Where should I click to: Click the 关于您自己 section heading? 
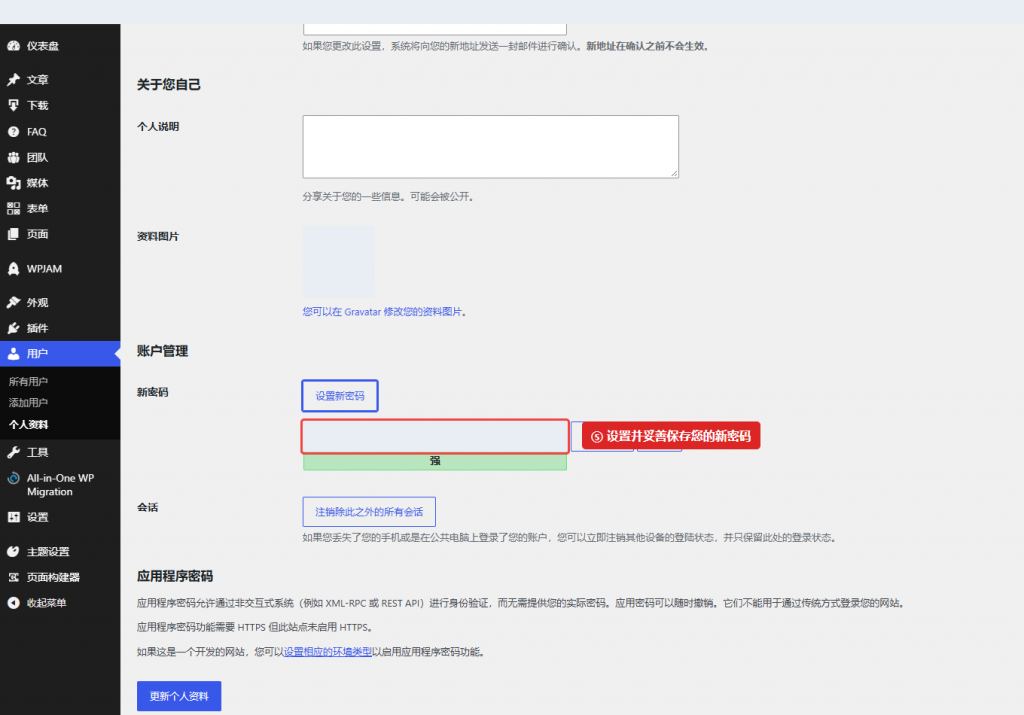pos(168,84)
